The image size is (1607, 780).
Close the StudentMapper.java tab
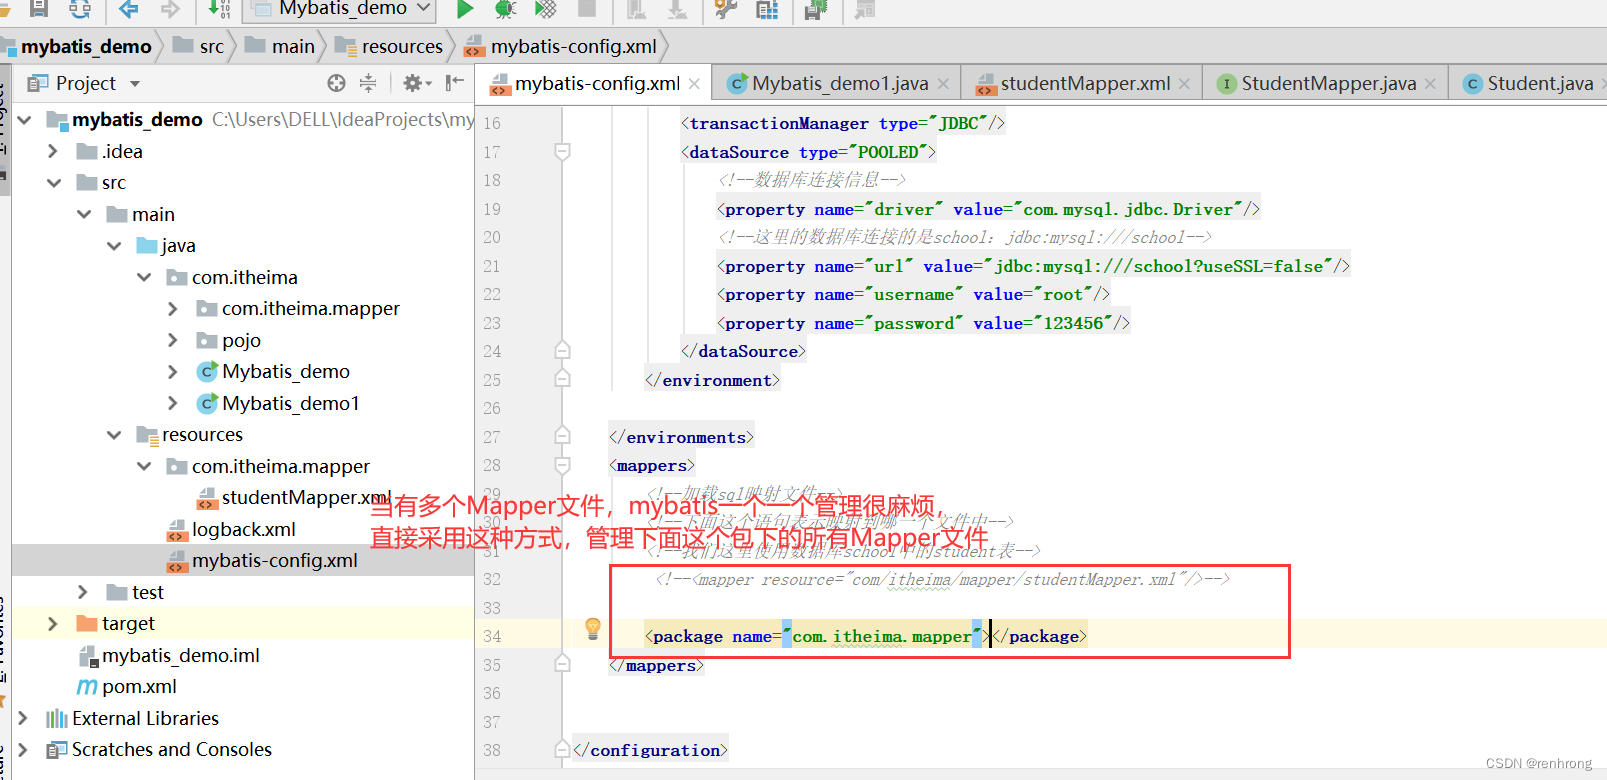pos(1431,84)
